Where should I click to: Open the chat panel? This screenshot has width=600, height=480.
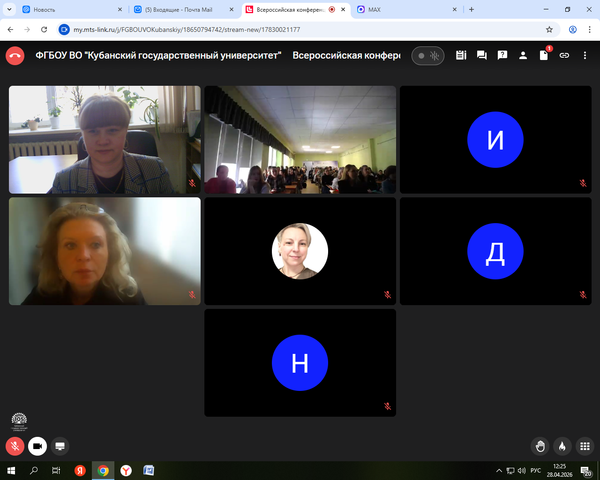click(x=482, y=56)
